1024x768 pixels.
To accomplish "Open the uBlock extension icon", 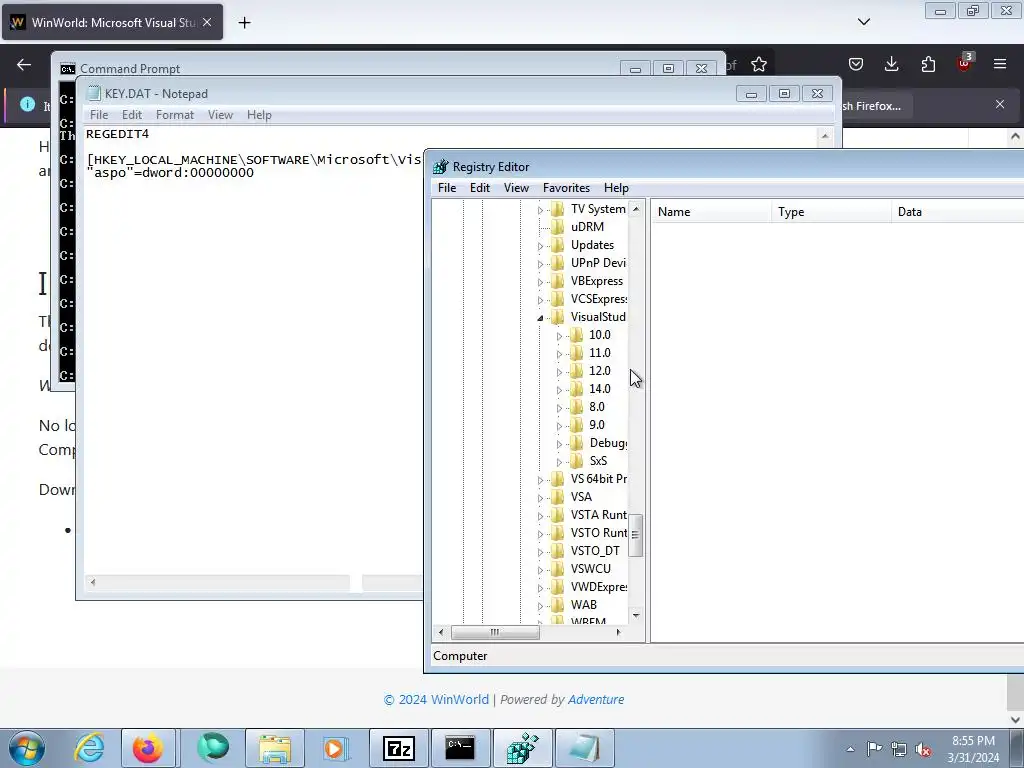I will click(x=964, y=63).
